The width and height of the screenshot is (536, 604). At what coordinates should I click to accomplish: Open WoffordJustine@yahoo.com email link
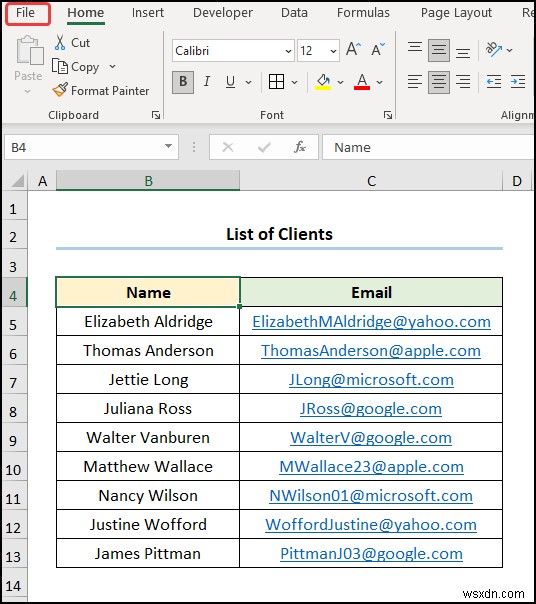(x=371, y=524)
